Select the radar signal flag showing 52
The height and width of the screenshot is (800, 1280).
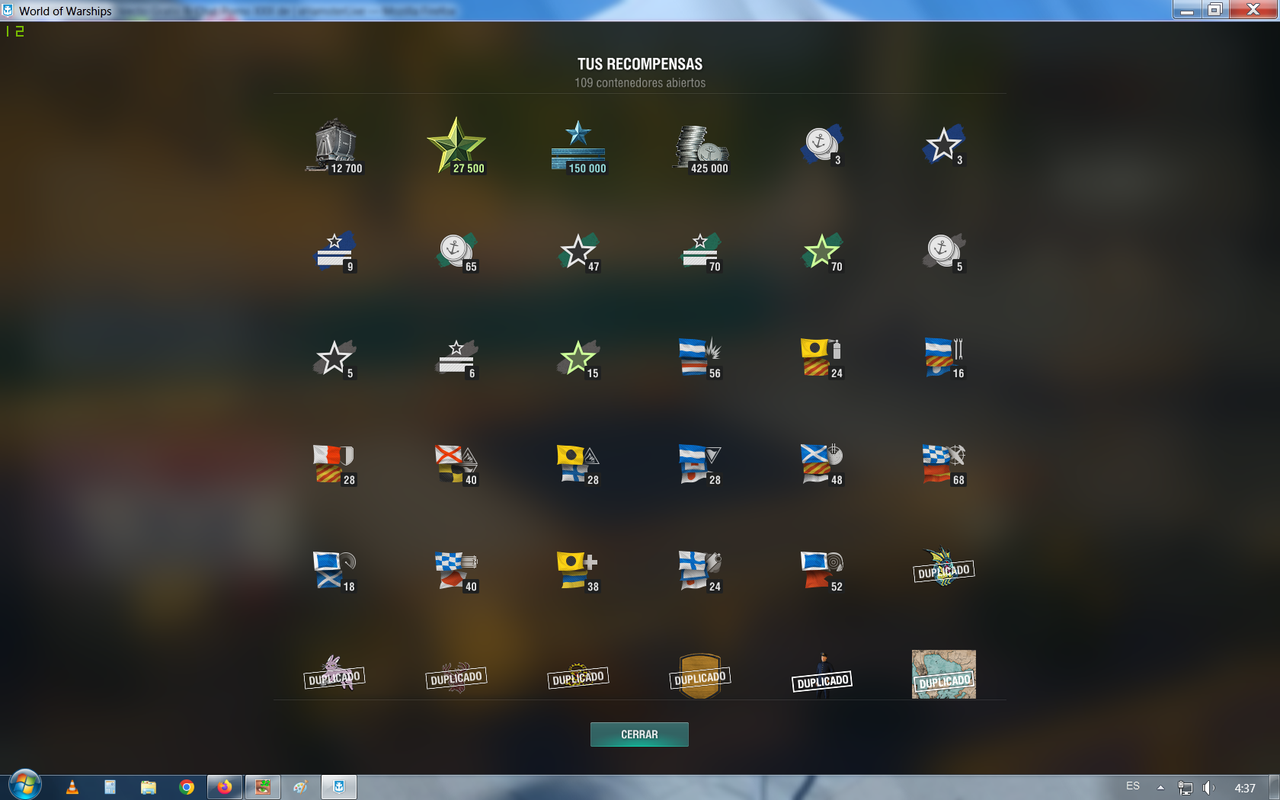pyautogui.click(x=822, y=571)
